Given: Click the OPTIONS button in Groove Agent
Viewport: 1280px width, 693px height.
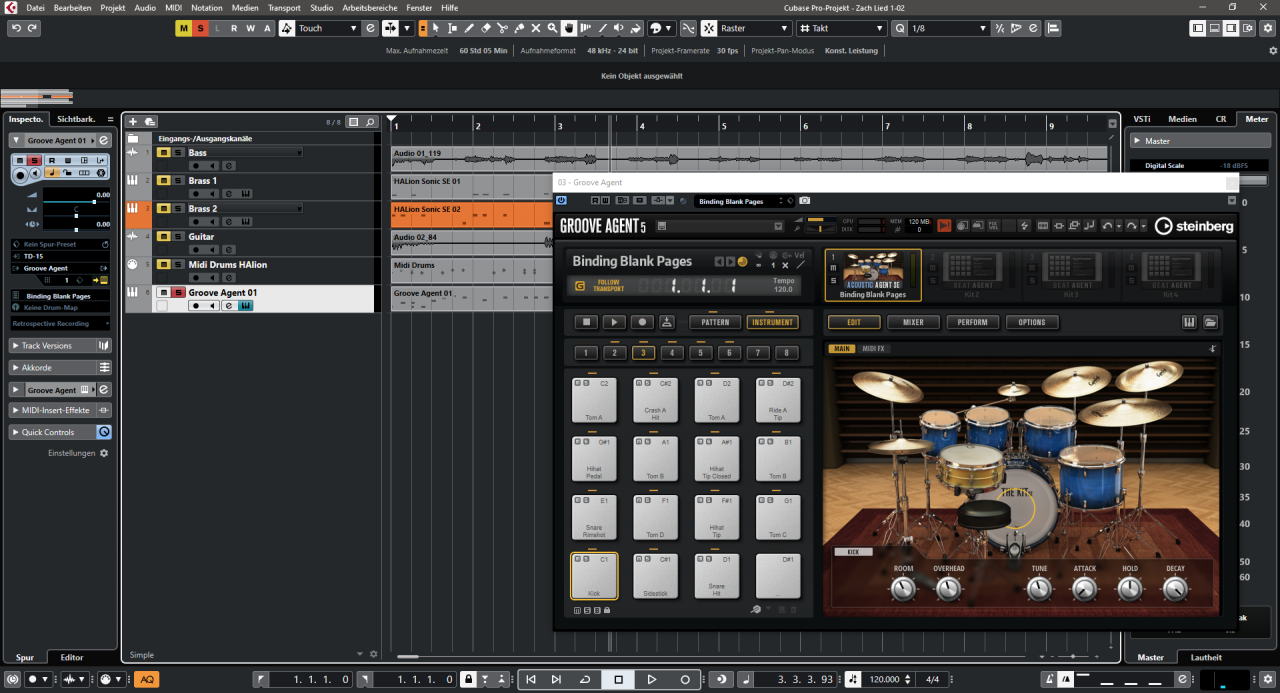Looking at the screenshot, I should [x=1032, y=322].
